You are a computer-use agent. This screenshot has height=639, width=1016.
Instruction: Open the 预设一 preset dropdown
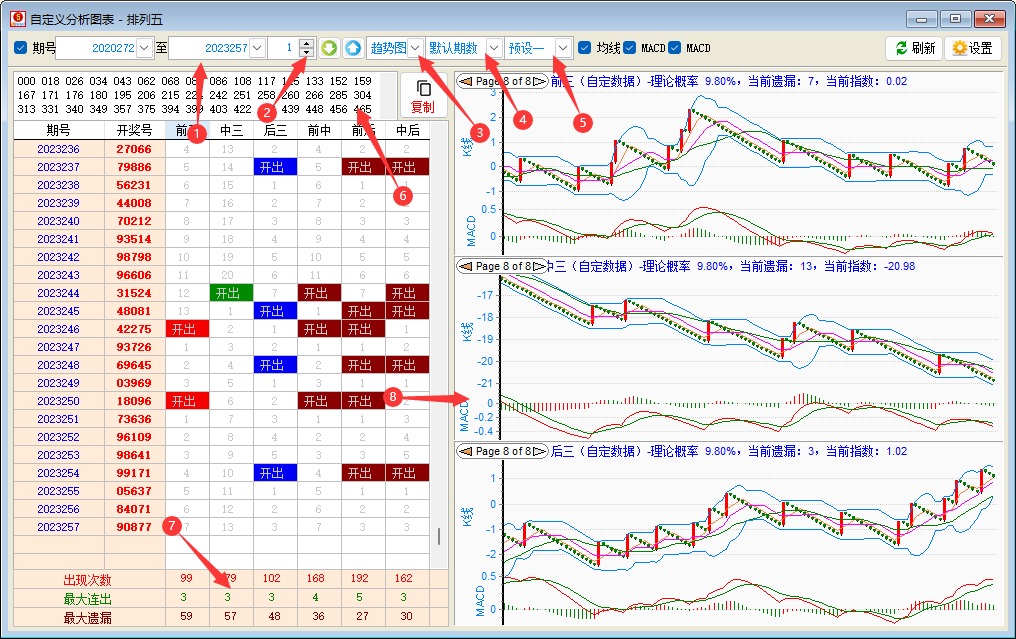[x=564, y=48]
